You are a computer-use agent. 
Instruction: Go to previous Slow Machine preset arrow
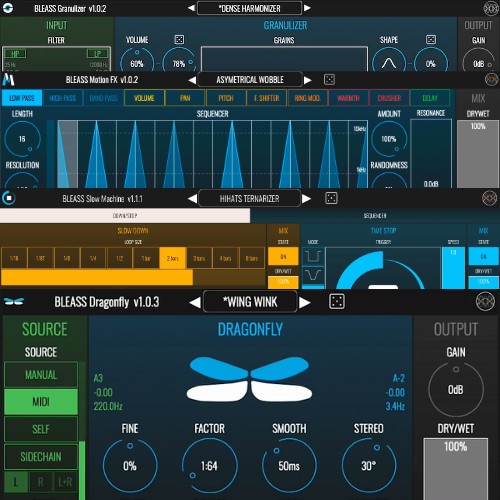click(192, 199)
